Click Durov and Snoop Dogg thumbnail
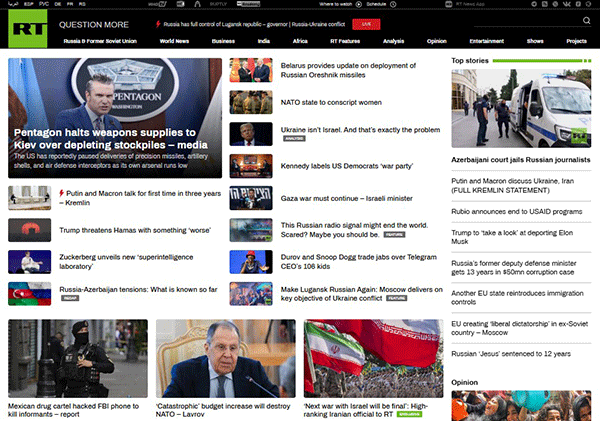The image size is (600, 421). click(x=251, y=262)
